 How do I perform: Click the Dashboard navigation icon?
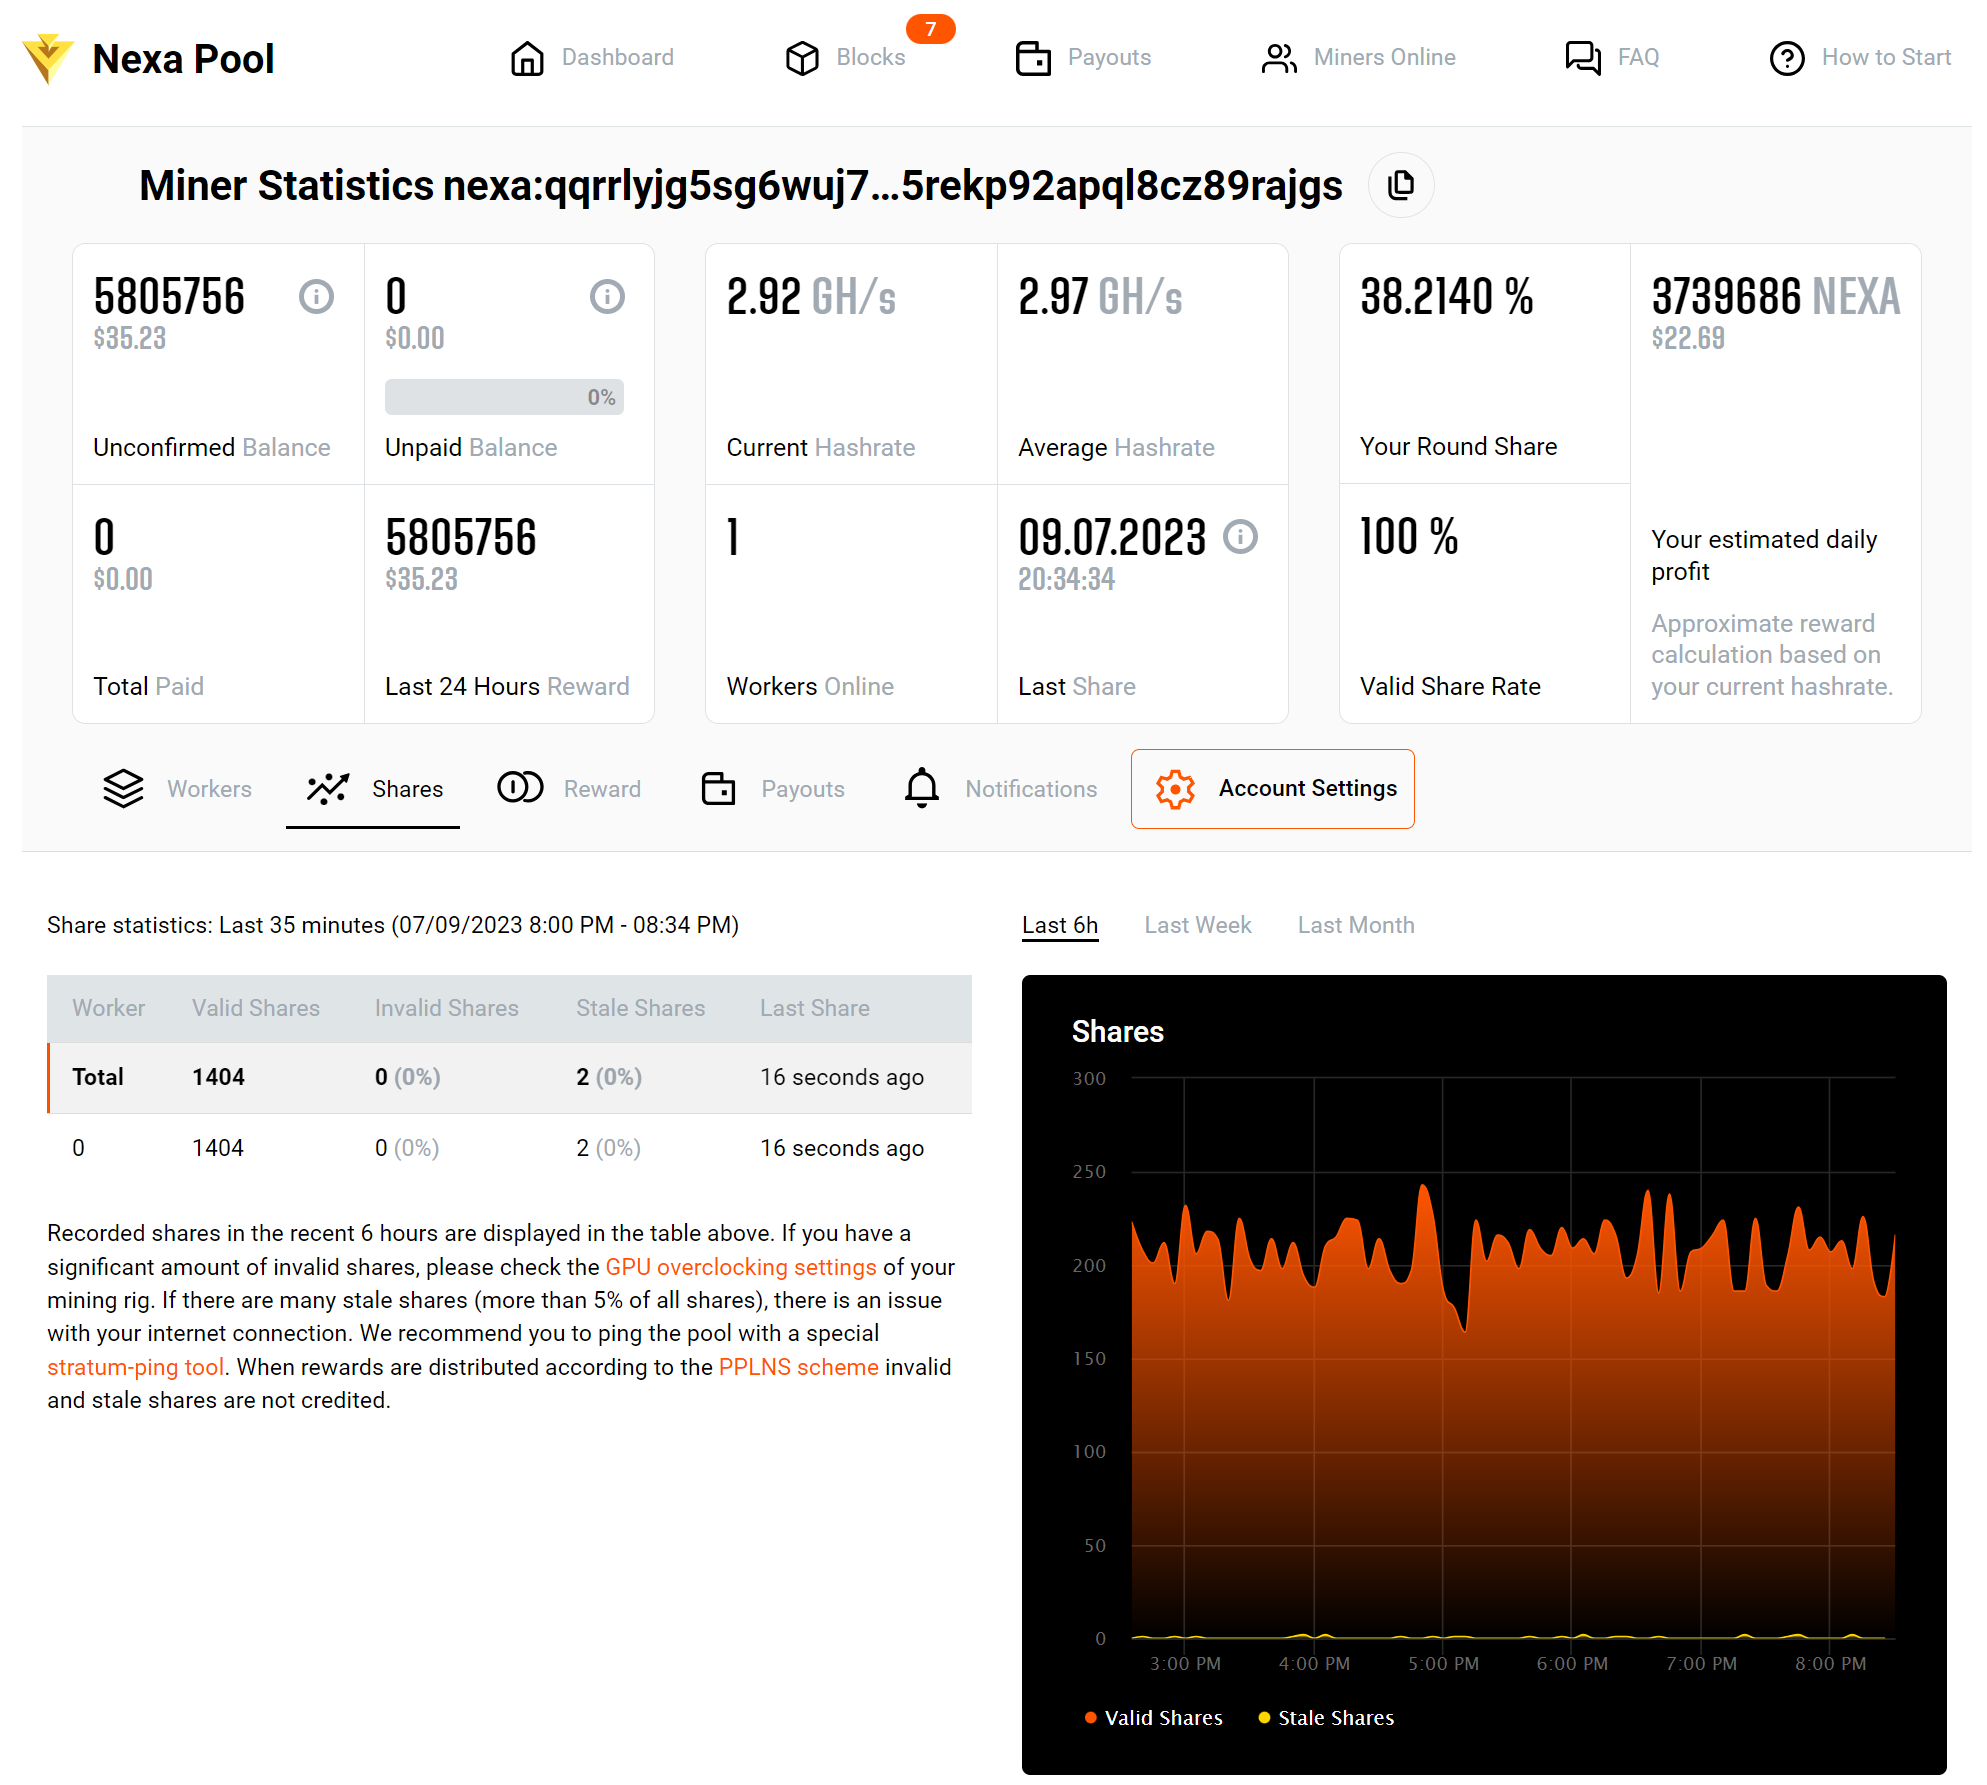[x=526, y=59]
